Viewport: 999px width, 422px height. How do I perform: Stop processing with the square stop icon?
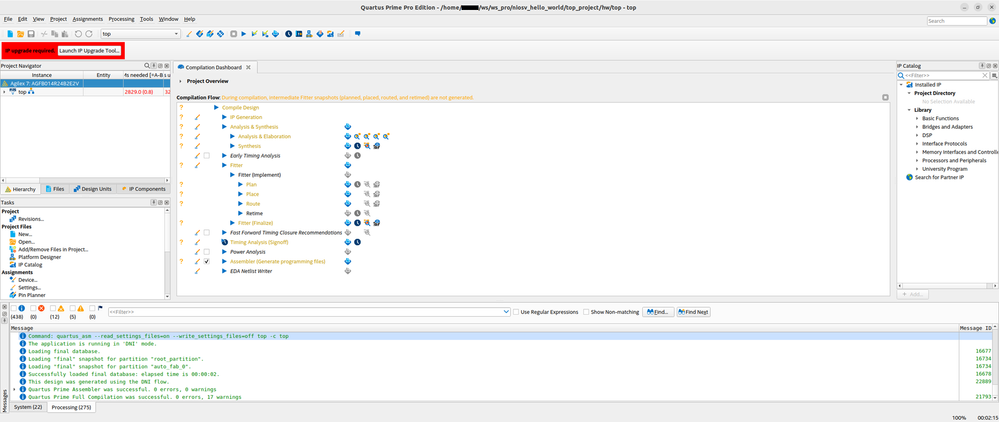pyautogui.click(x=234, y=34)
